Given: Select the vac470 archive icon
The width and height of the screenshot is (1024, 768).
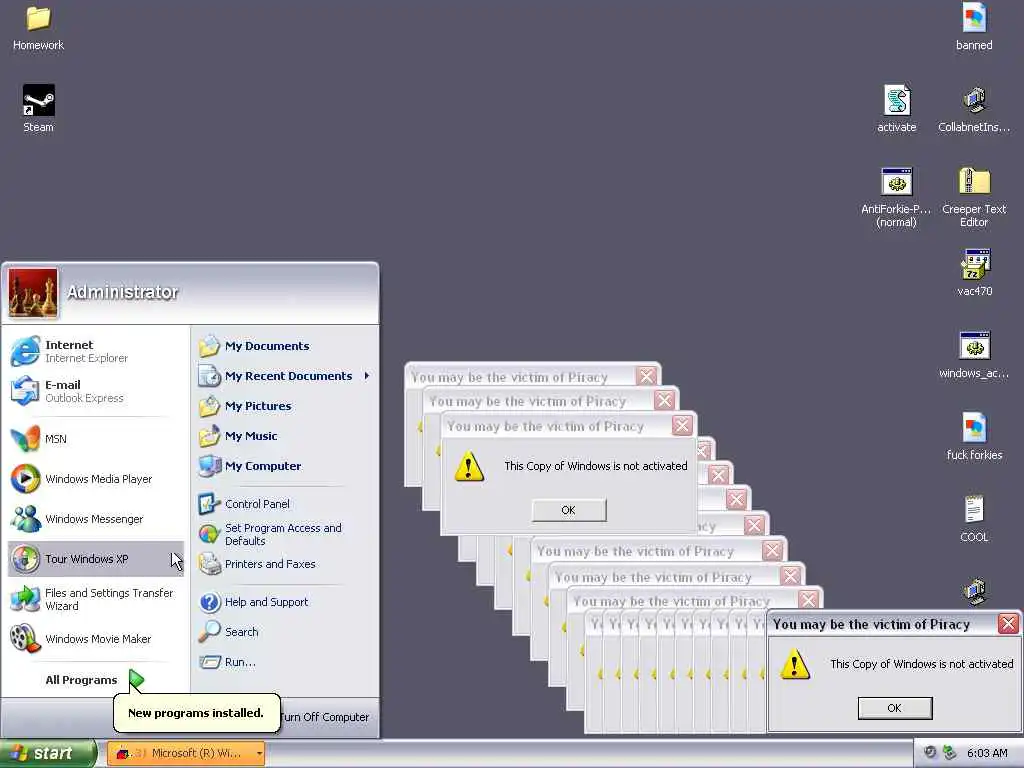Looking at the screenshot, I should (x=974, y=273).
